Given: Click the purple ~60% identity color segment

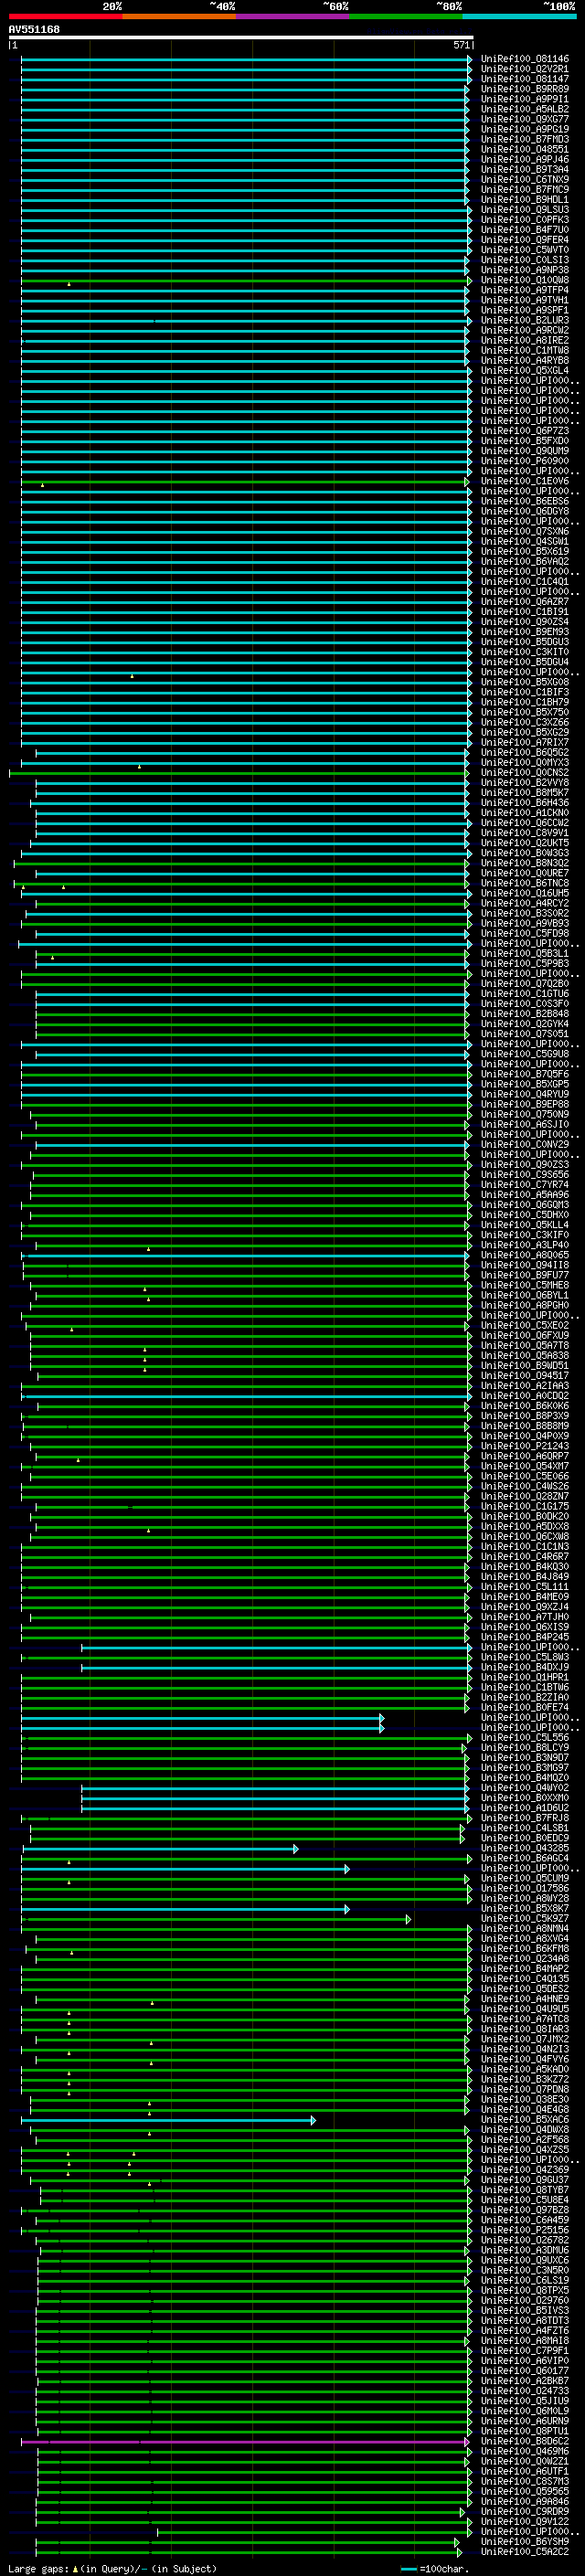Looking at the screenshot, I should coord(293,16).
